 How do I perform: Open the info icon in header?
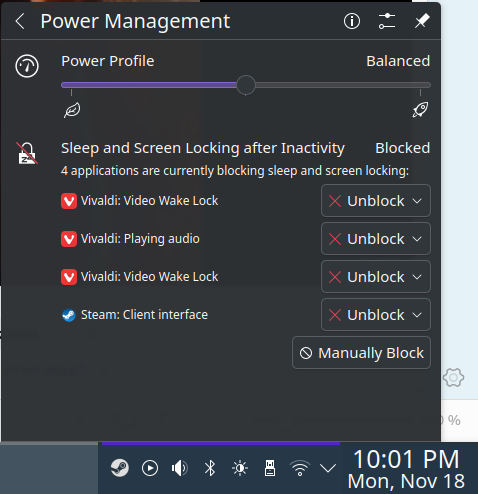point(352,21)
